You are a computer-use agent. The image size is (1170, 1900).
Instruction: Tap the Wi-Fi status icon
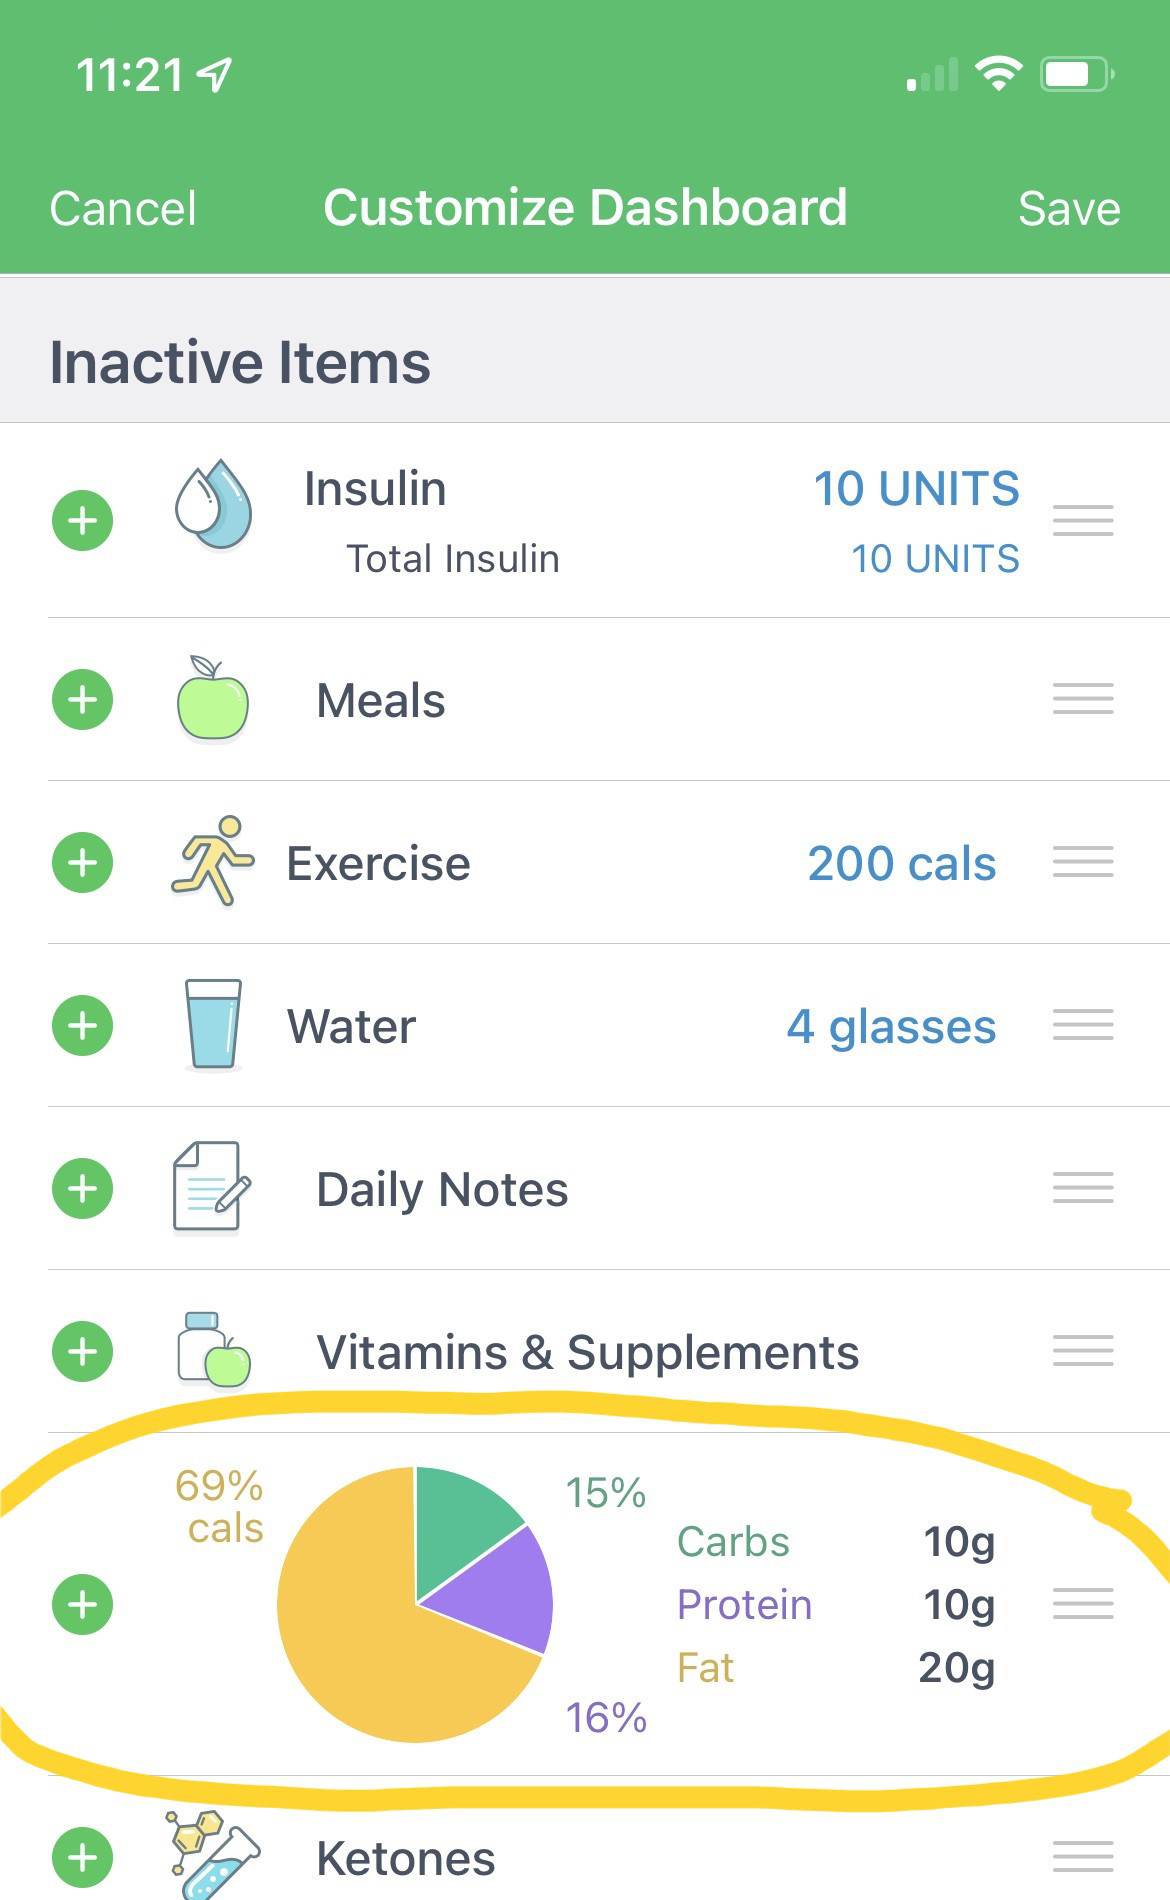[997, 73]
